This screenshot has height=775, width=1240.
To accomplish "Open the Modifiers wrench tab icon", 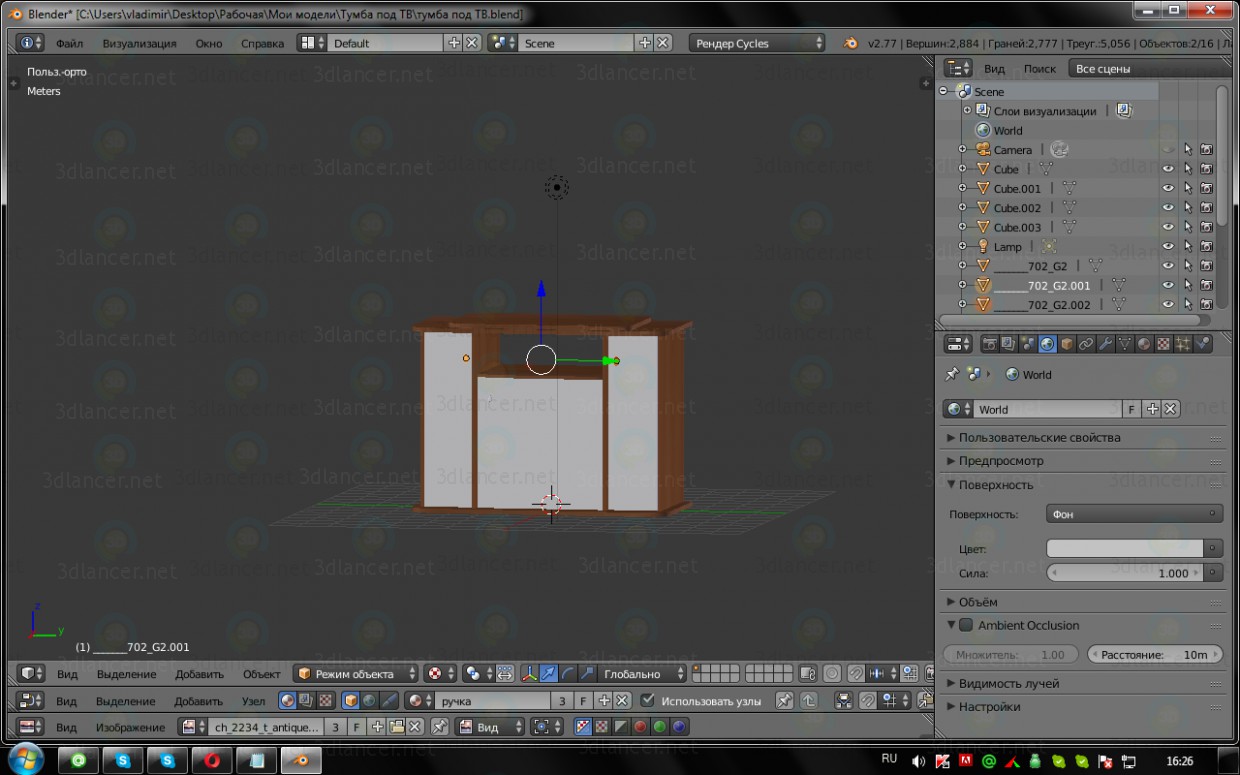I will [1106, 344].
